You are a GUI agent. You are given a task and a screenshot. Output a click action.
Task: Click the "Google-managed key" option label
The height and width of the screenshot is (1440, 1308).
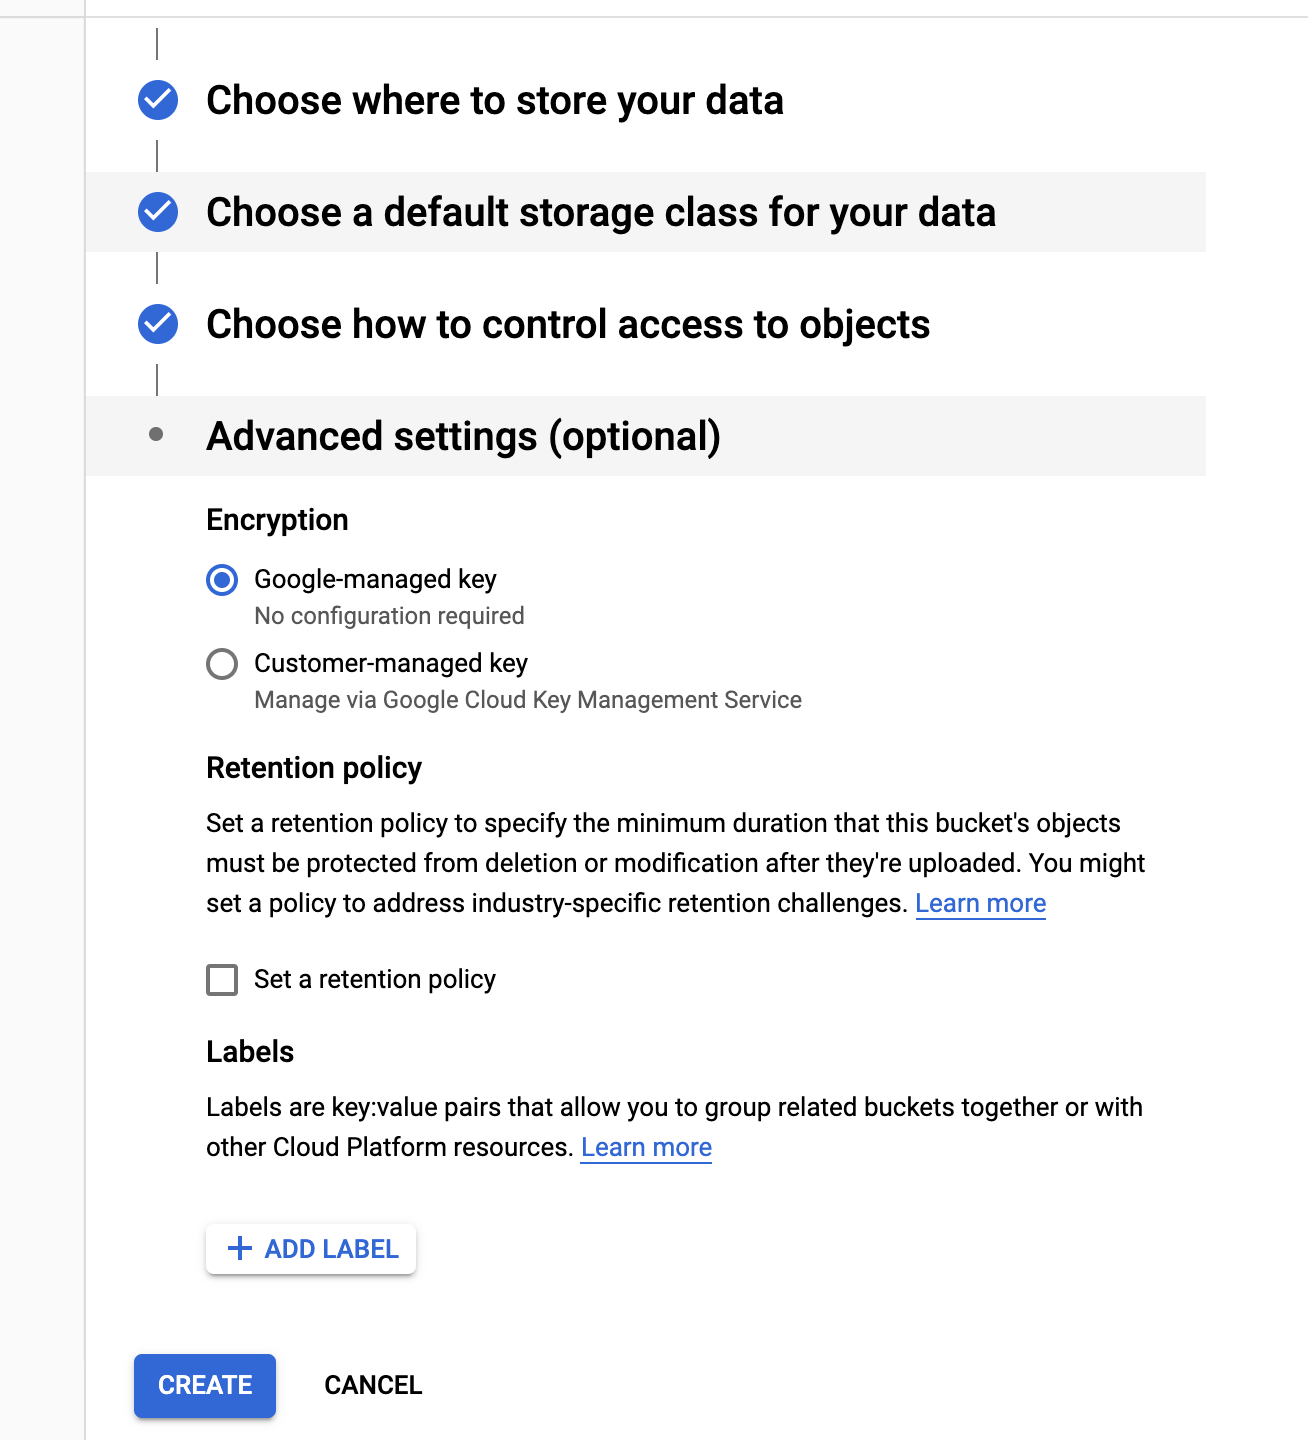tap(375, 580)
